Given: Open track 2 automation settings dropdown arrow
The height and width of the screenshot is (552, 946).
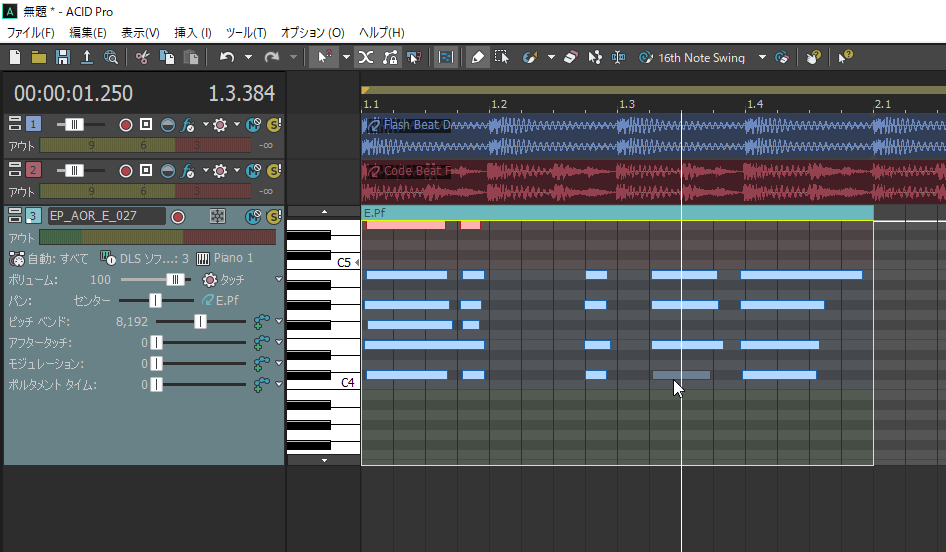Looking at the screenshot, I should 236,170.
